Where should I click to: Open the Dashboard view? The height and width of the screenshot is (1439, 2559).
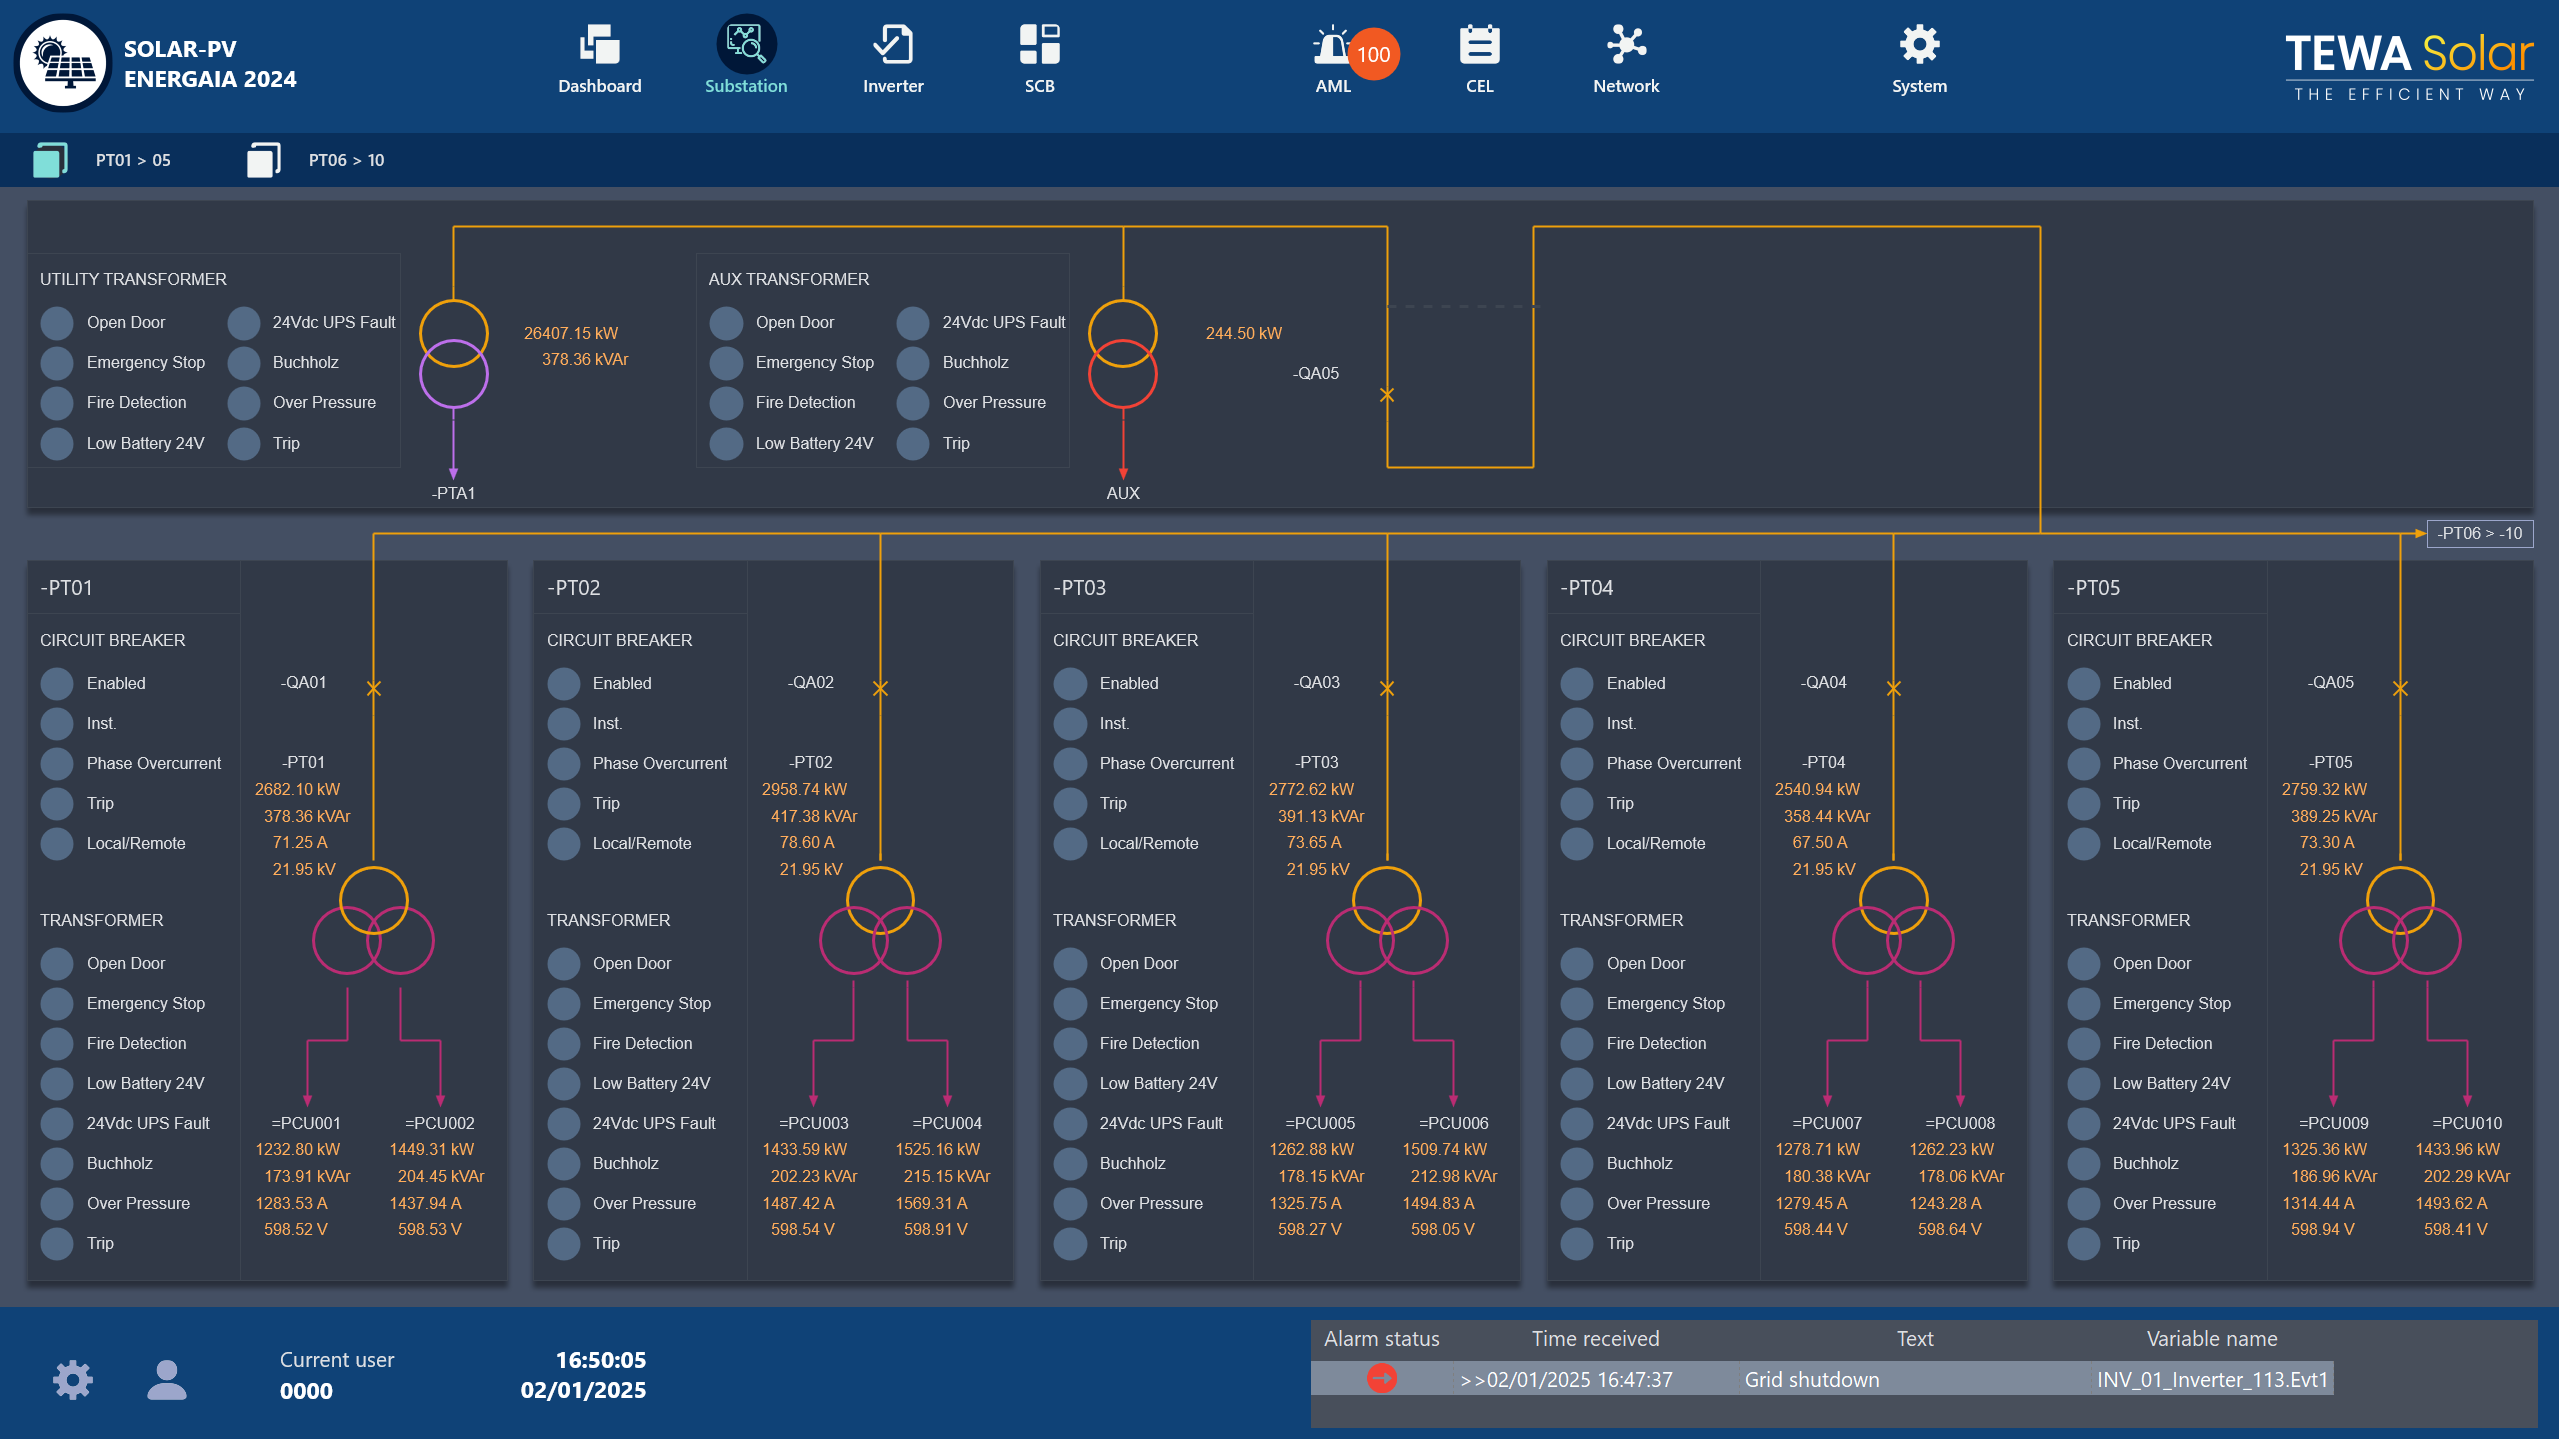pyautogui.click(x=599, y=55)
